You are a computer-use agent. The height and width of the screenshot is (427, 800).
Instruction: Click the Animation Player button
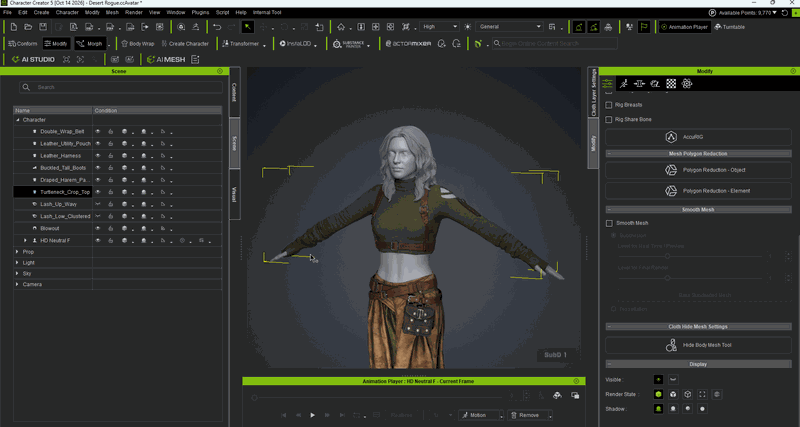tap(684, 27)
